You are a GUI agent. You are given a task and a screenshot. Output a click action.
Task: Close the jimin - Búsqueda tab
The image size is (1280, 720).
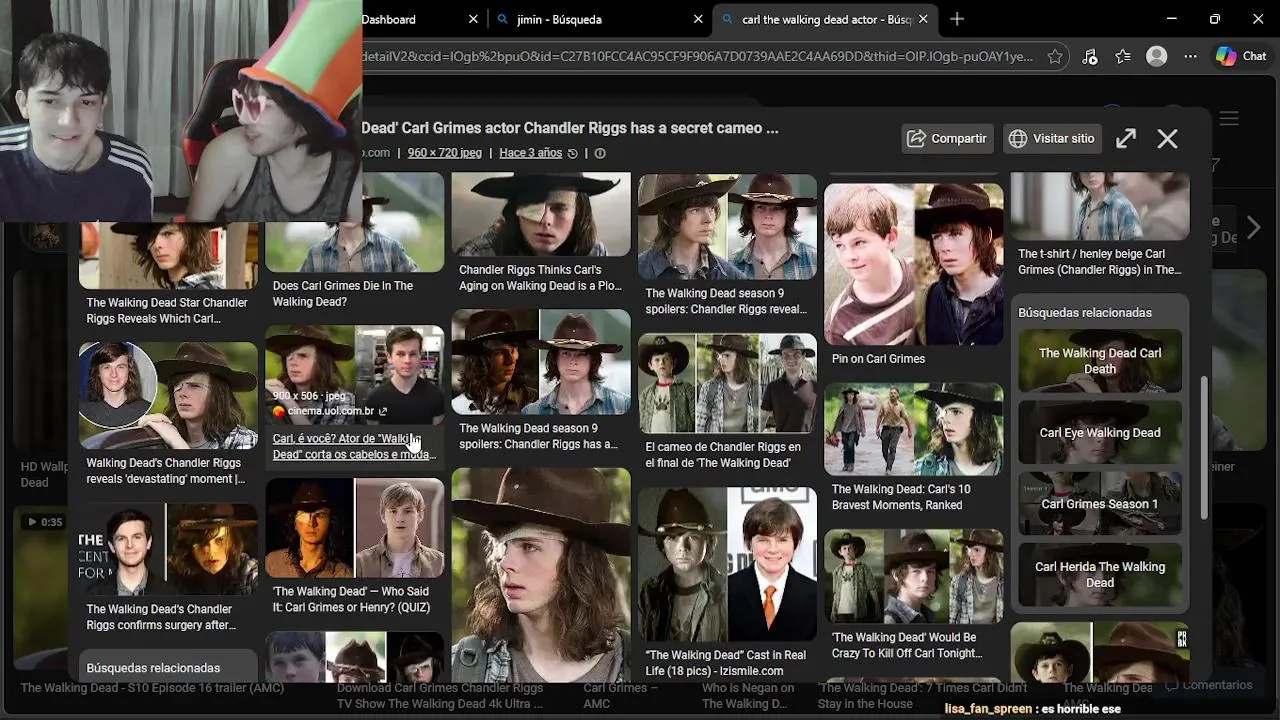(x=698, y=19)
